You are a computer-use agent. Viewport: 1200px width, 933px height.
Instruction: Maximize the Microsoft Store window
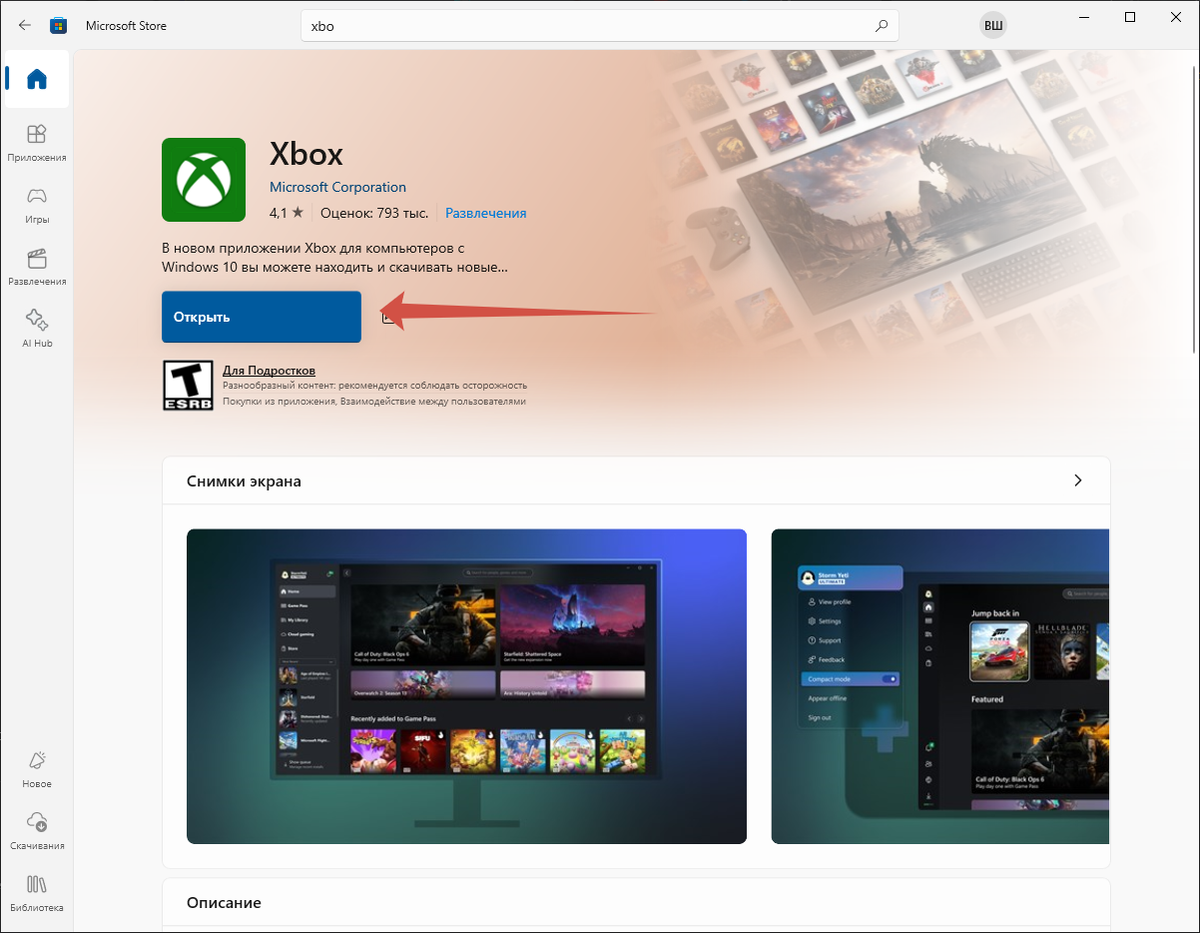pyautogui.click(x=1130, y=17)
